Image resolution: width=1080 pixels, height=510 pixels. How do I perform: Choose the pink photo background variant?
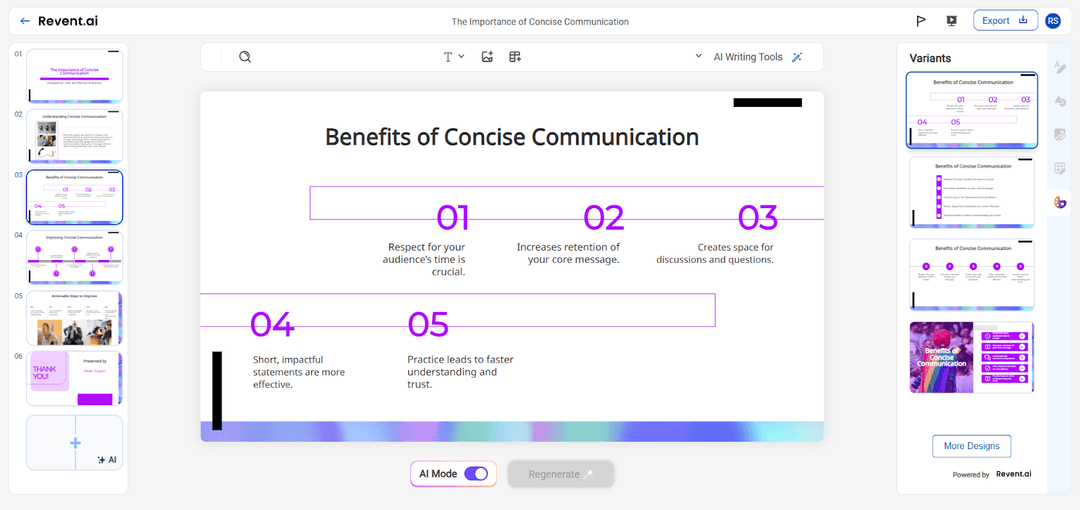click(x=972, y=358)
